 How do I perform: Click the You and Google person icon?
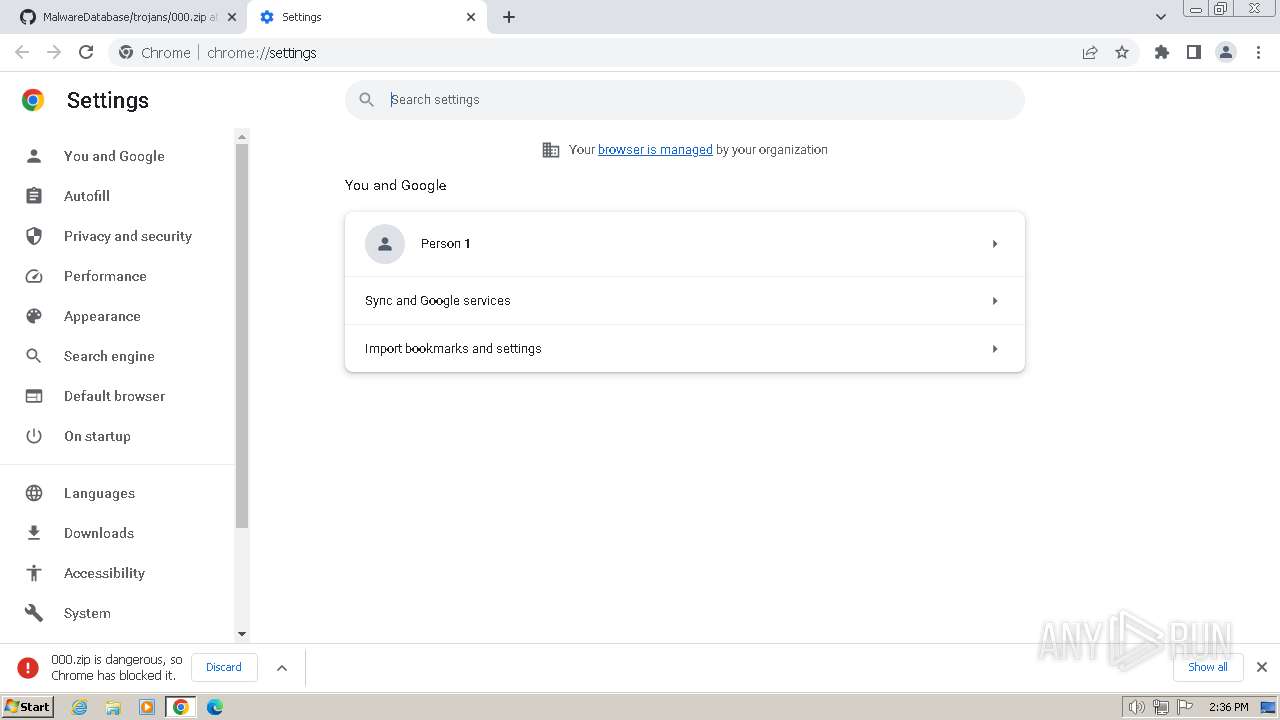point(34,156)
